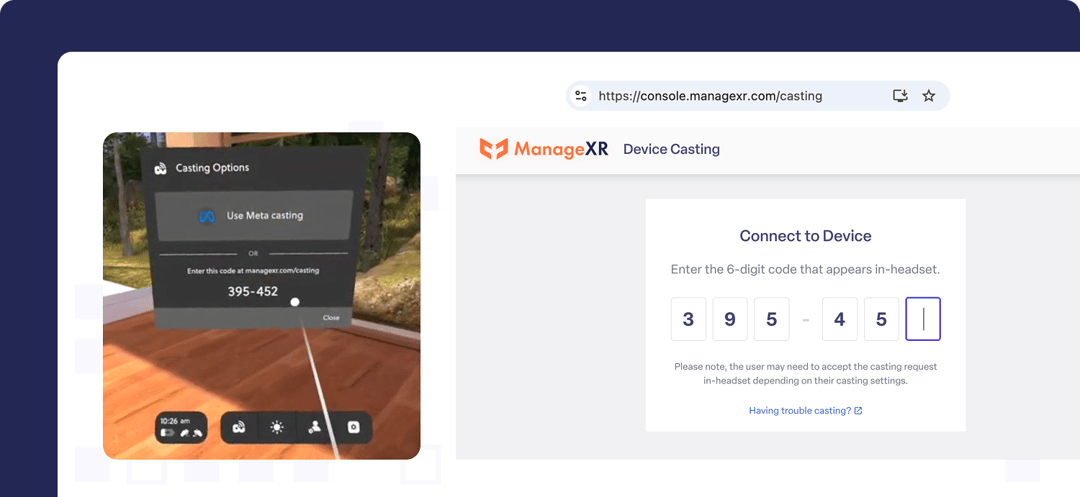The width and height of the screenshot is (1080, 497).
Task: Open the settings gear icon in headset toolbar
Action: click(x=353, y=427)
